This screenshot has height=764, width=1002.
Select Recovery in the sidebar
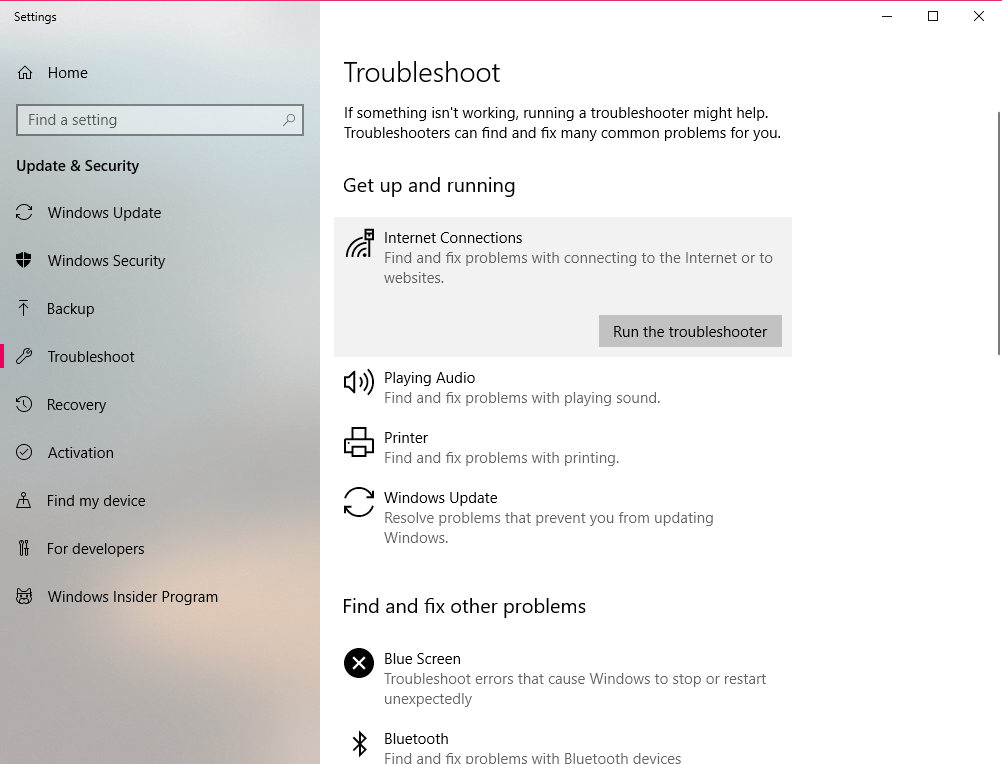point(160,404)
